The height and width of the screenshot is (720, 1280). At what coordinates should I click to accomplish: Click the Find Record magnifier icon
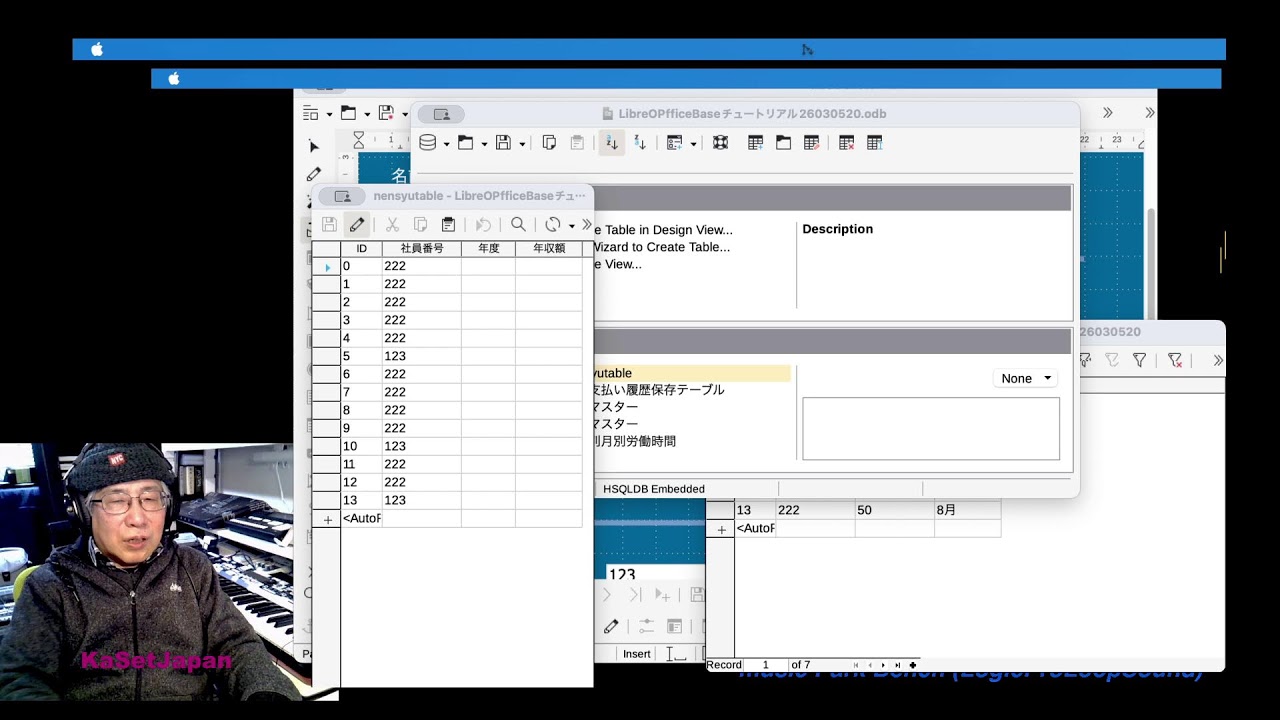coord(518,225)
